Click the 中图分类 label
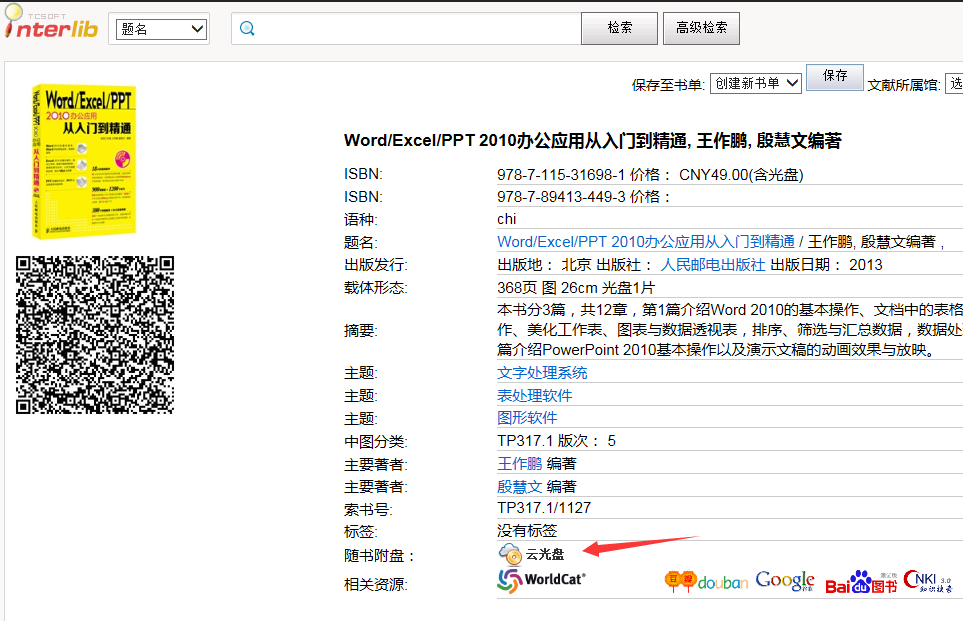The height and width of the screenshot is (621, 963). [x=375, y=442]
